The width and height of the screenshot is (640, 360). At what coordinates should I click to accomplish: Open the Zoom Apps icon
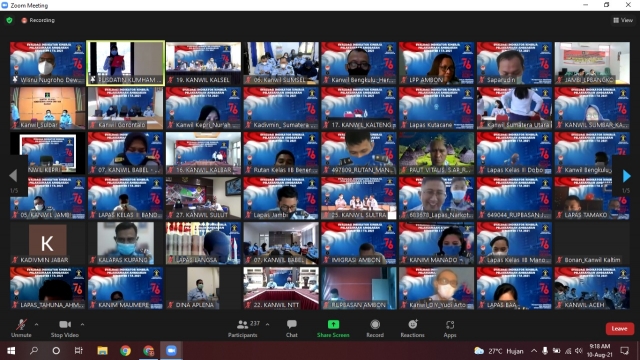click(450, 324)
